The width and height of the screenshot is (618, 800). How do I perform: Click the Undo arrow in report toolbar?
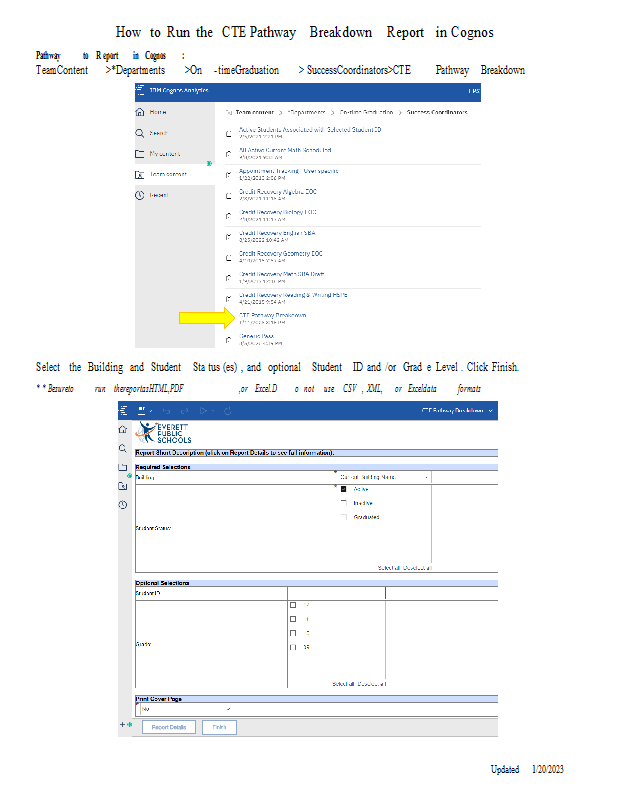165,411
